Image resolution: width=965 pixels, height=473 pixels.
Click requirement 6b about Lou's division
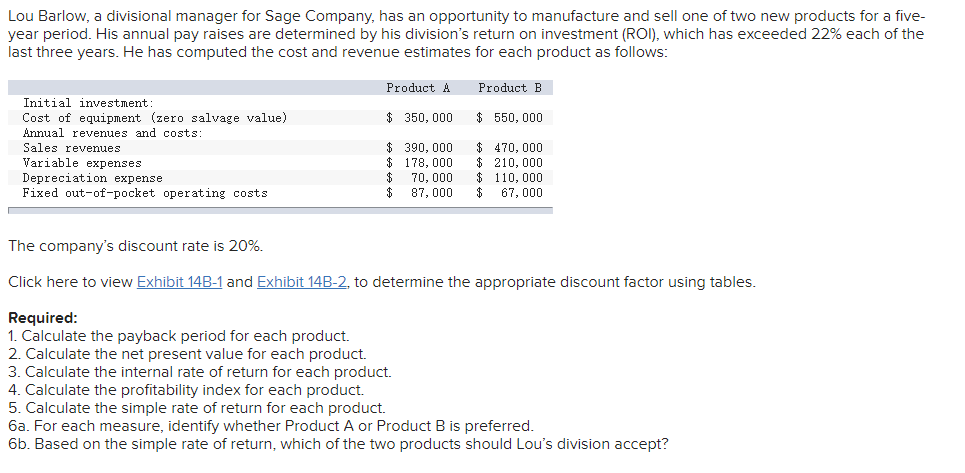click(x=338, y=444)
